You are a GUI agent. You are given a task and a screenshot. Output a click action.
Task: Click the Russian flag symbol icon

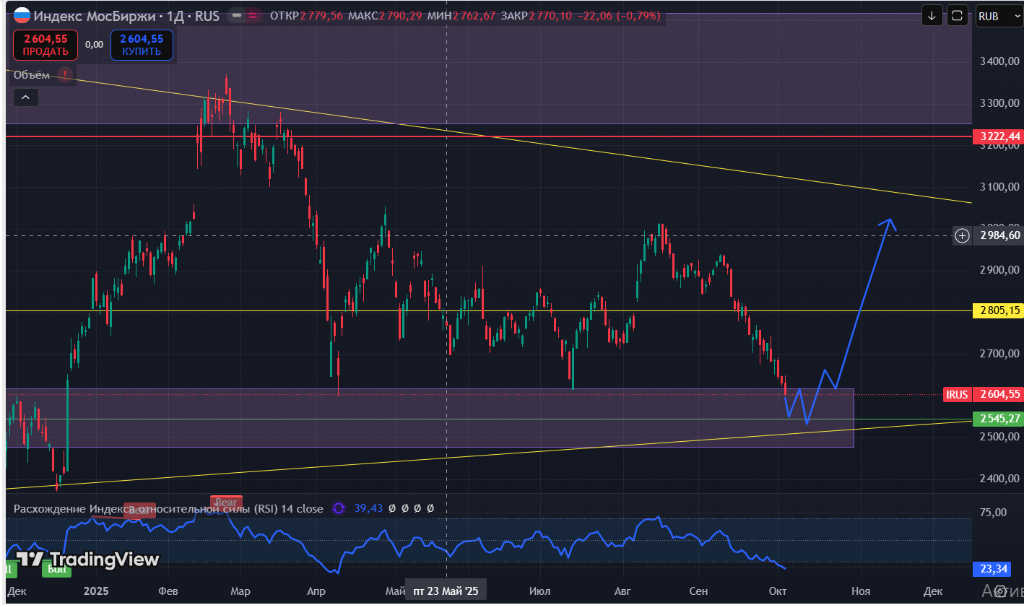pos(21,16)
